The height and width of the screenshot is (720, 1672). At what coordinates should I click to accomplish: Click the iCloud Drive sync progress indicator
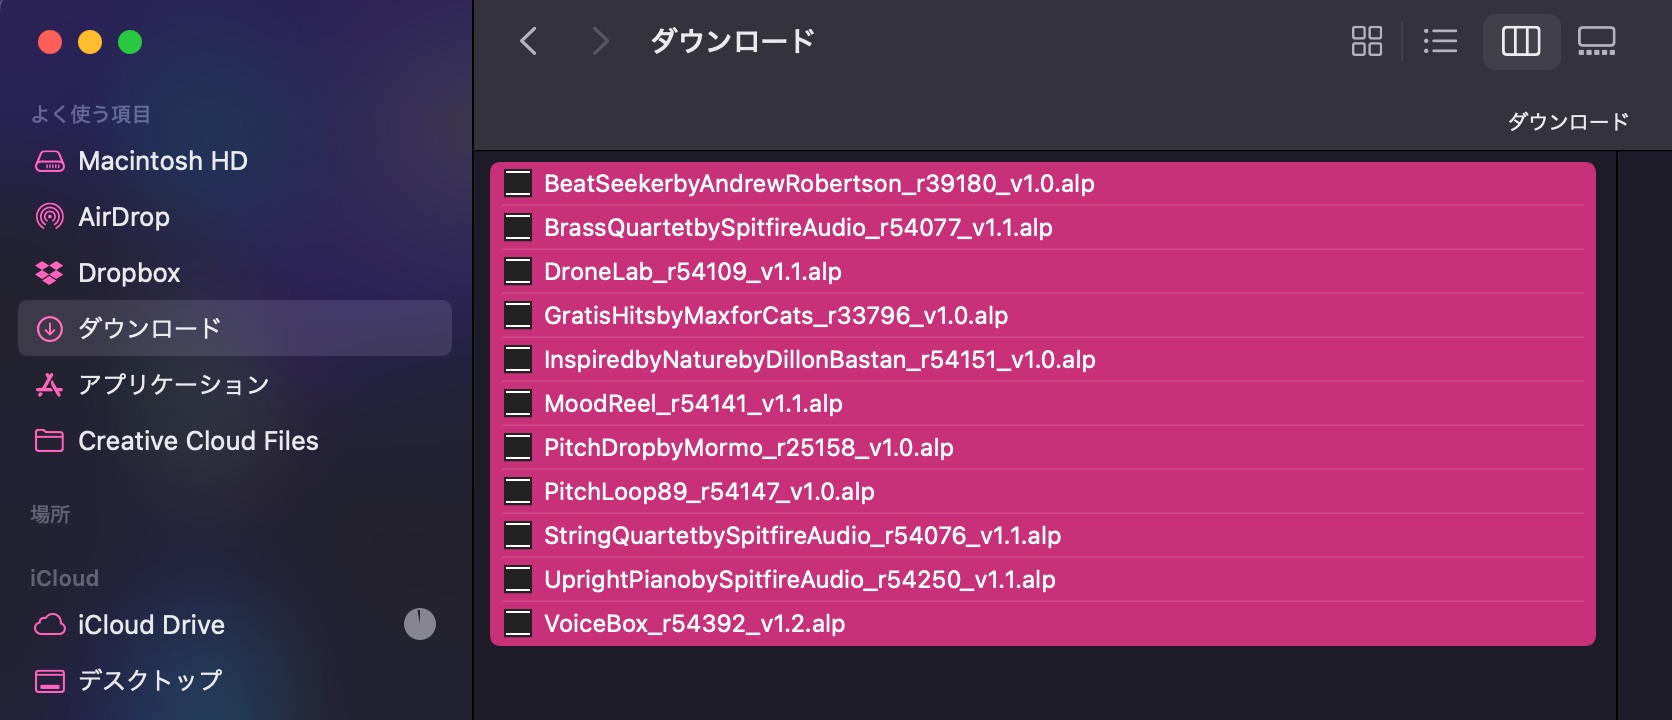pyautogui.click(x=420, y=624)
